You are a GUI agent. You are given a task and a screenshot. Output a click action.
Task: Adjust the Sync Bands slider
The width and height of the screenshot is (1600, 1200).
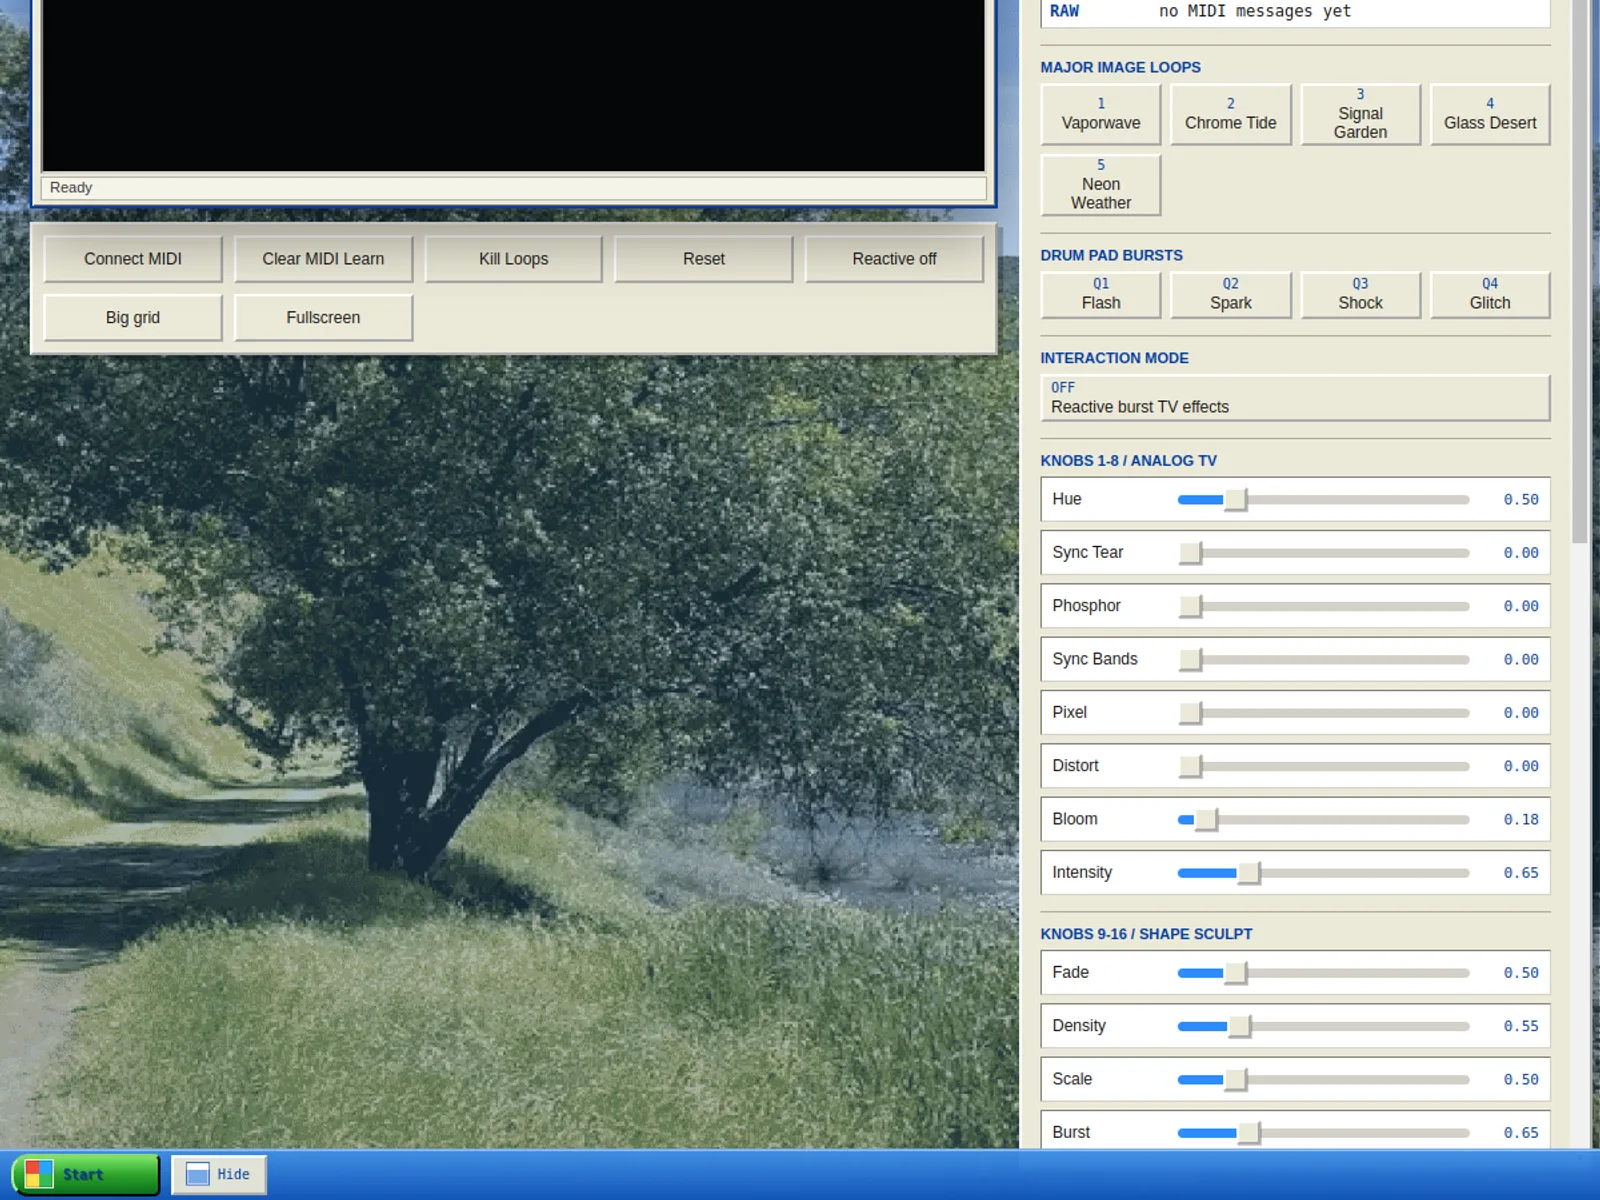(x=1323, y=660)
